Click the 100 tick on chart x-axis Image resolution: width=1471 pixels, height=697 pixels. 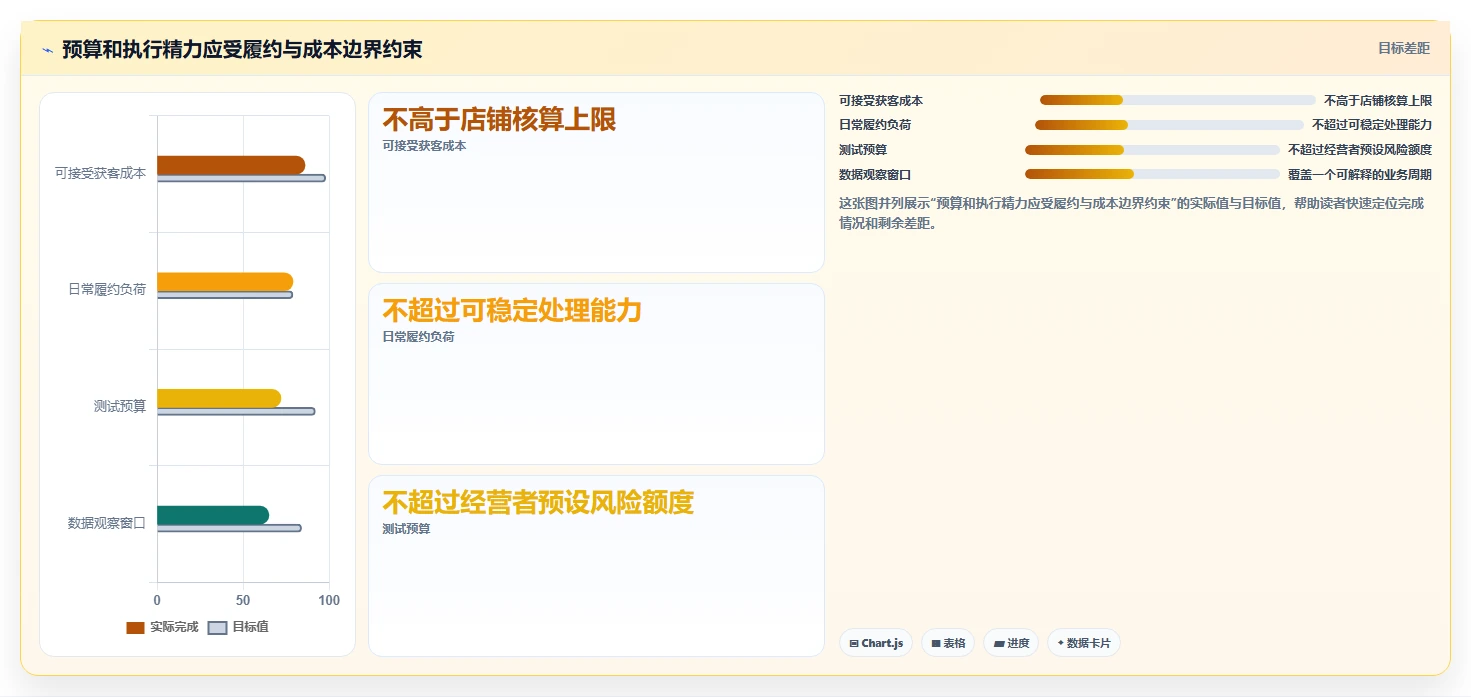pyautogui.click(x=329, y=601)
